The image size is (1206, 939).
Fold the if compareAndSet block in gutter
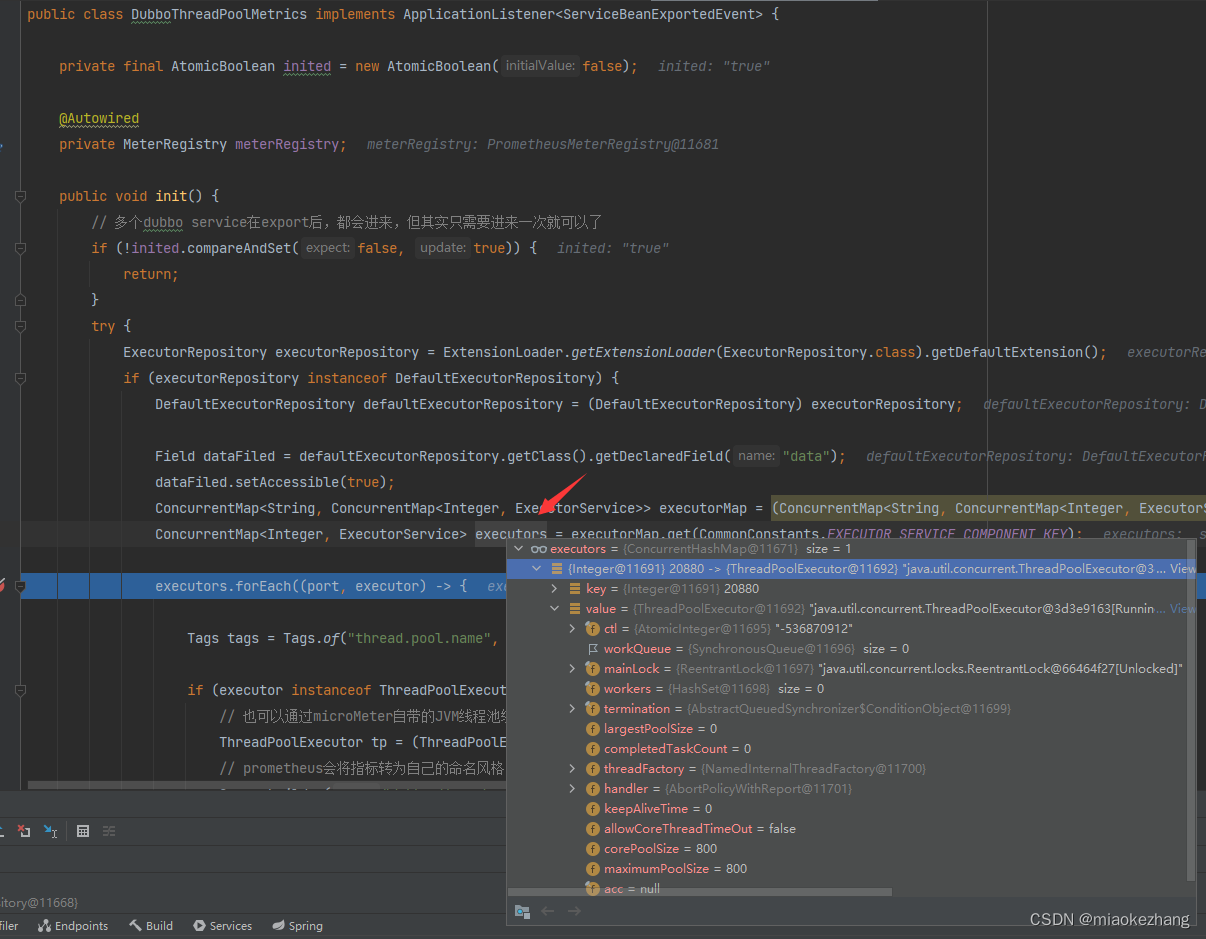(x=20, y=248)
